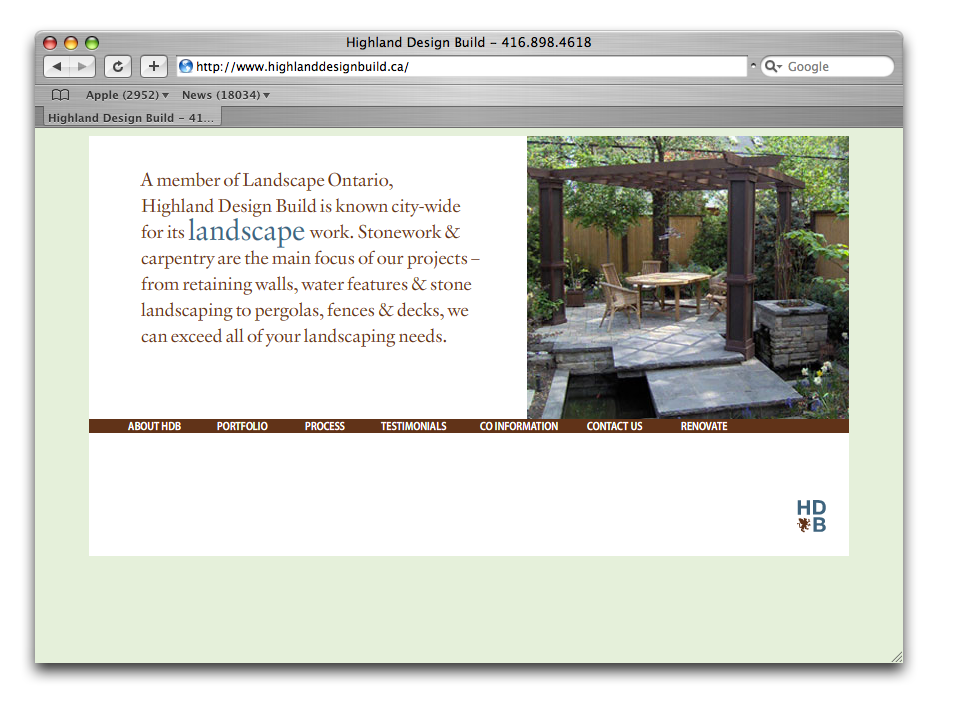The height and width of the screenshot is (718, 963).
Task: Click the text 'A member of Landscape Ontario,'
Action: point(267,180)
